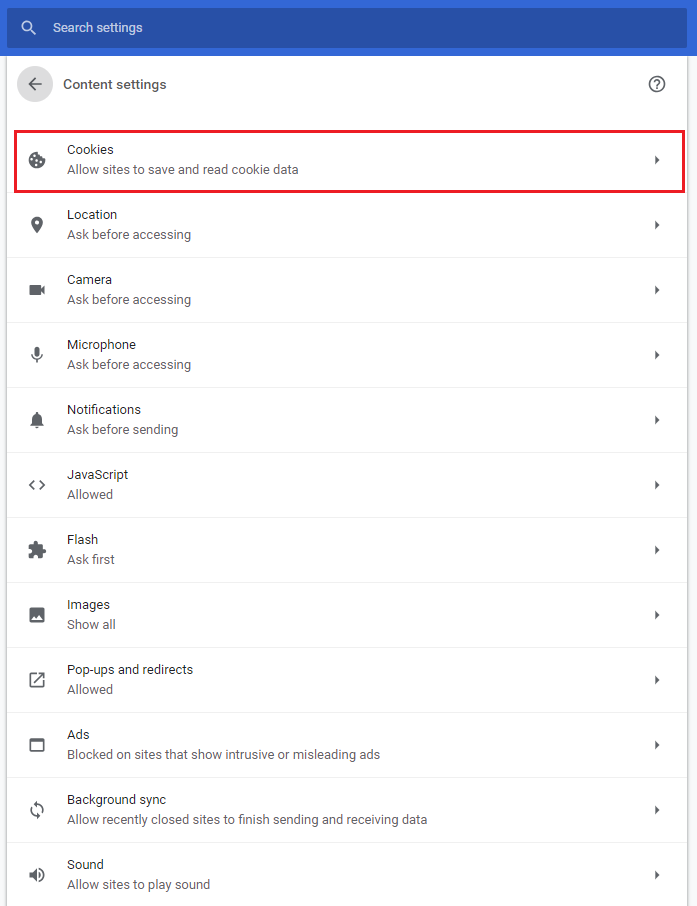Viewport: 697px width, 906px height.
Task: Go back with the arrow button
Action: [35, 84]
